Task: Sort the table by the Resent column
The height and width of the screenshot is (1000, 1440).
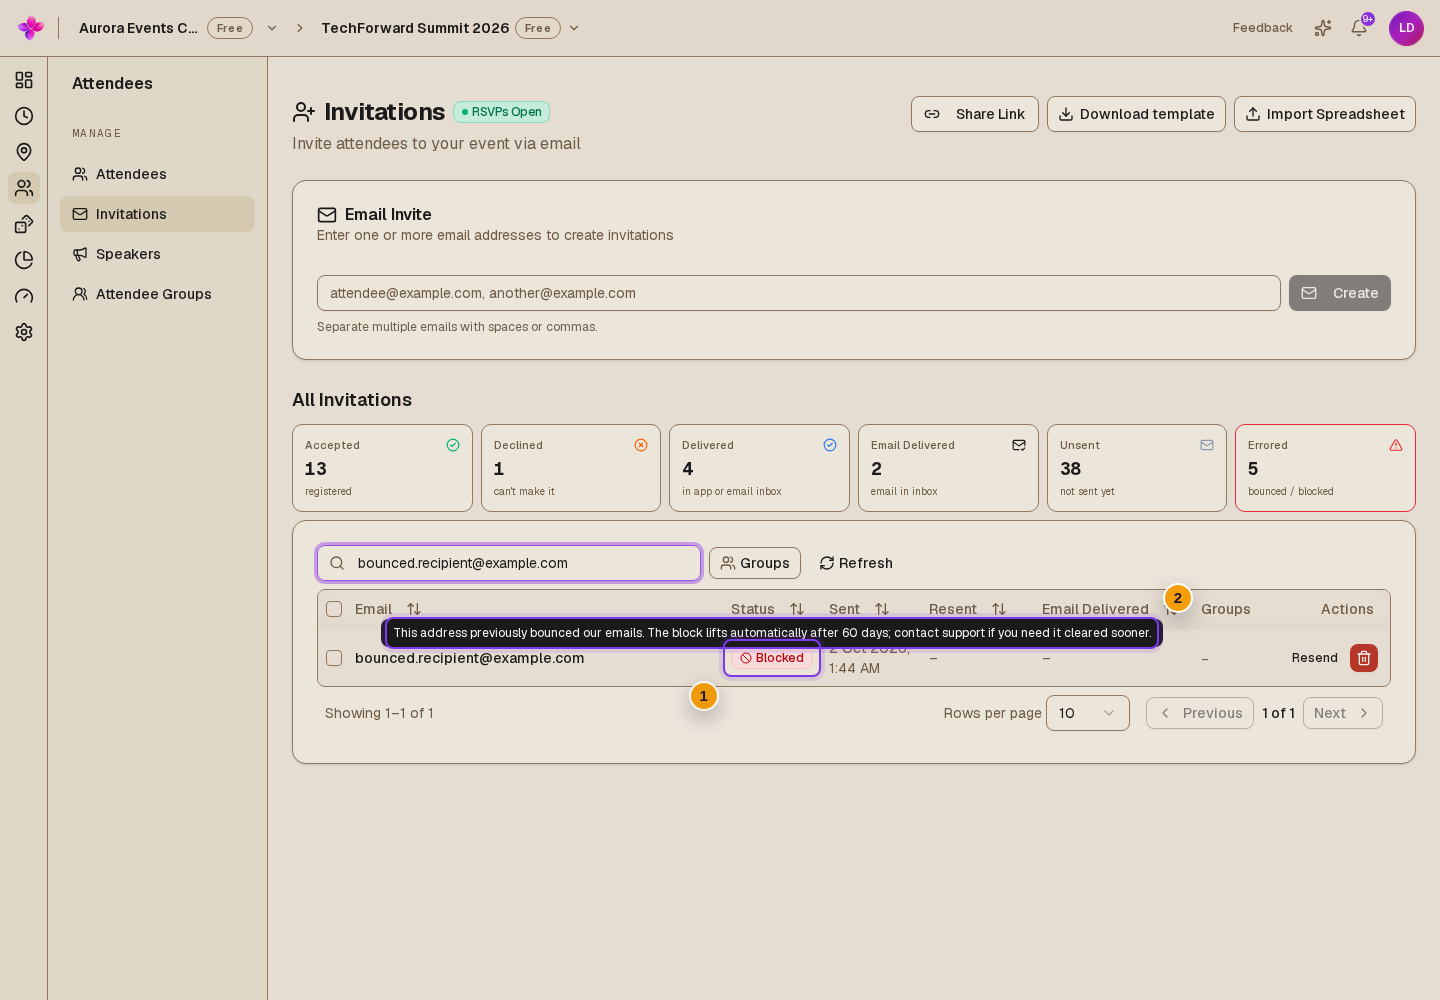Action: 999,609
